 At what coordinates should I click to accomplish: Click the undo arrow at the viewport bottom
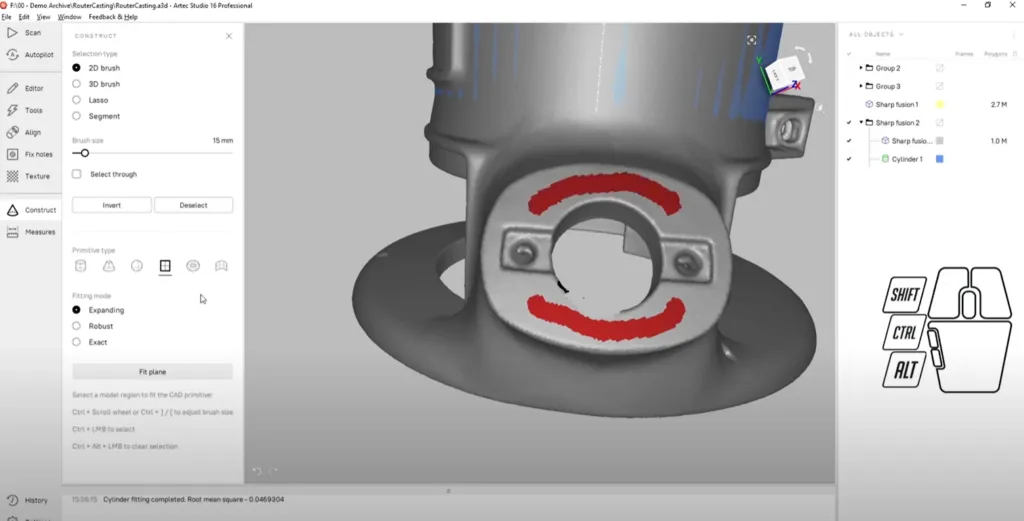coord(257,471)
